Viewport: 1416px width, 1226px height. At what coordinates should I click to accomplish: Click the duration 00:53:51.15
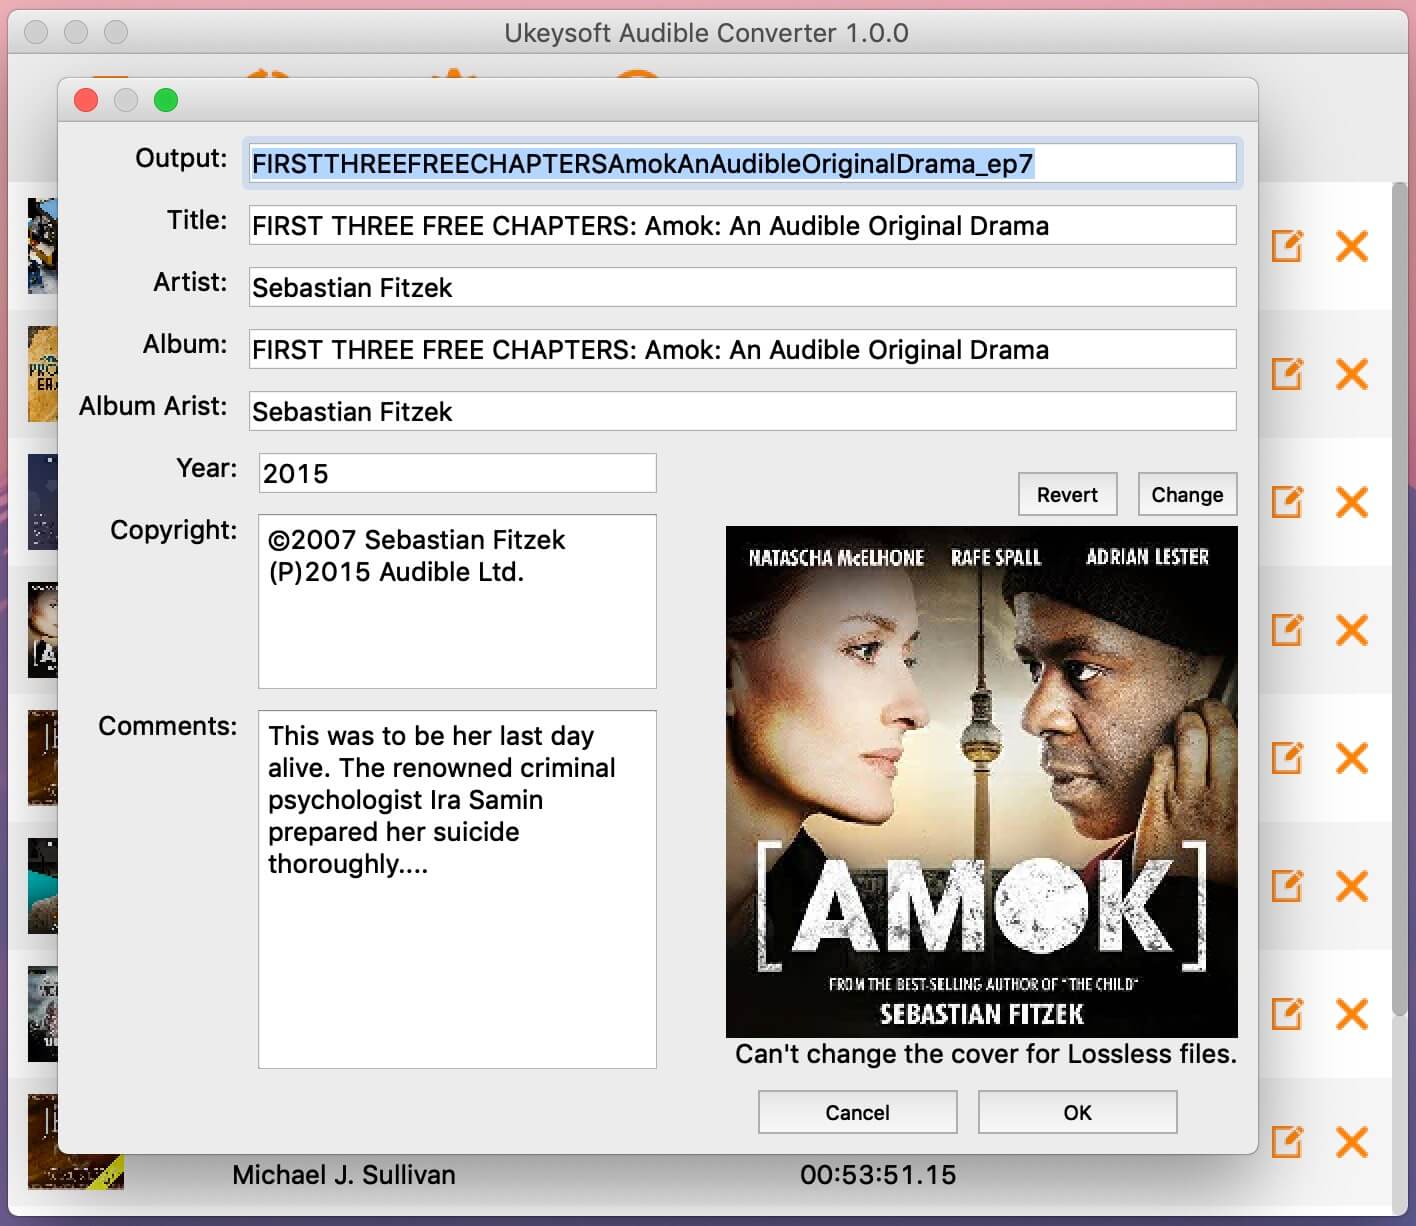pos(878,1174)
